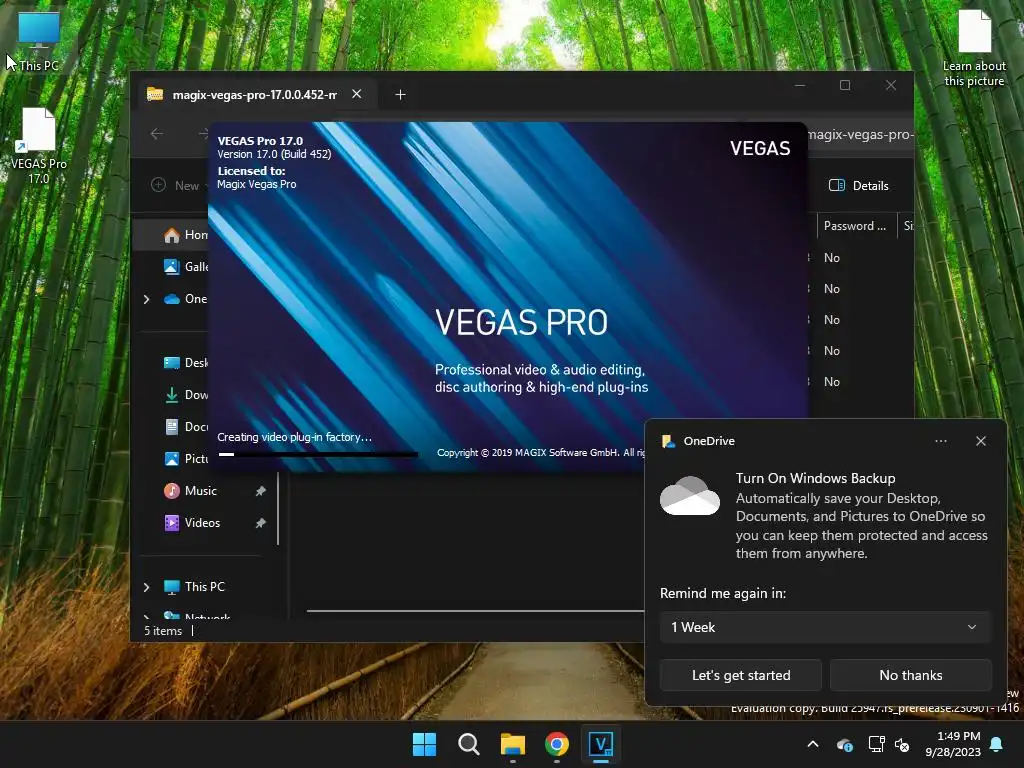
Task: Click Home icon in File Explorer sidebar
Action: 172,235
